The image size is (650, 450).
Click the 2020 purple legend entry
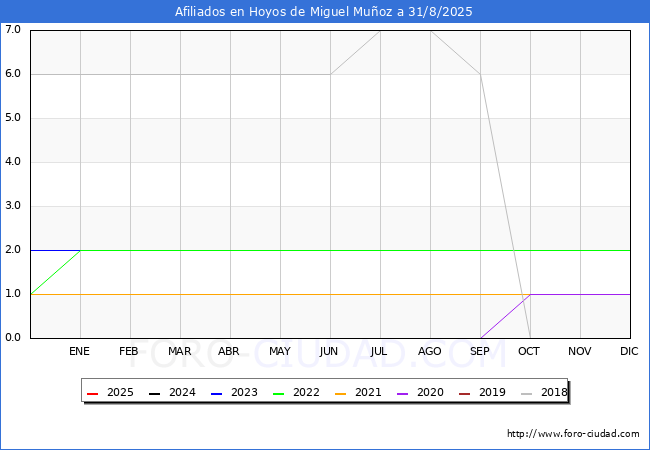point(418,393)
